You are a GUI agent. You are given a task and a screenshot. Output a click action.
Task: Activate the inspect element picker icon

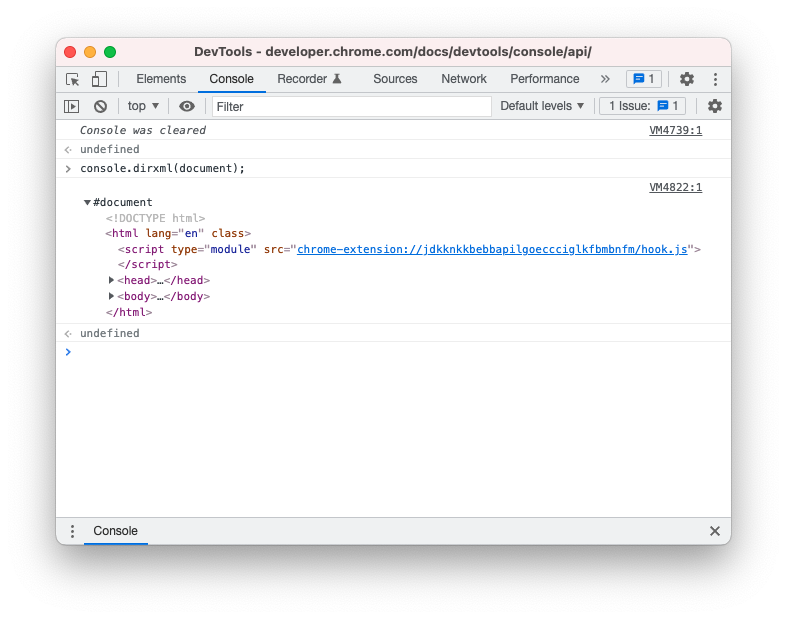(x=73, y=79)
